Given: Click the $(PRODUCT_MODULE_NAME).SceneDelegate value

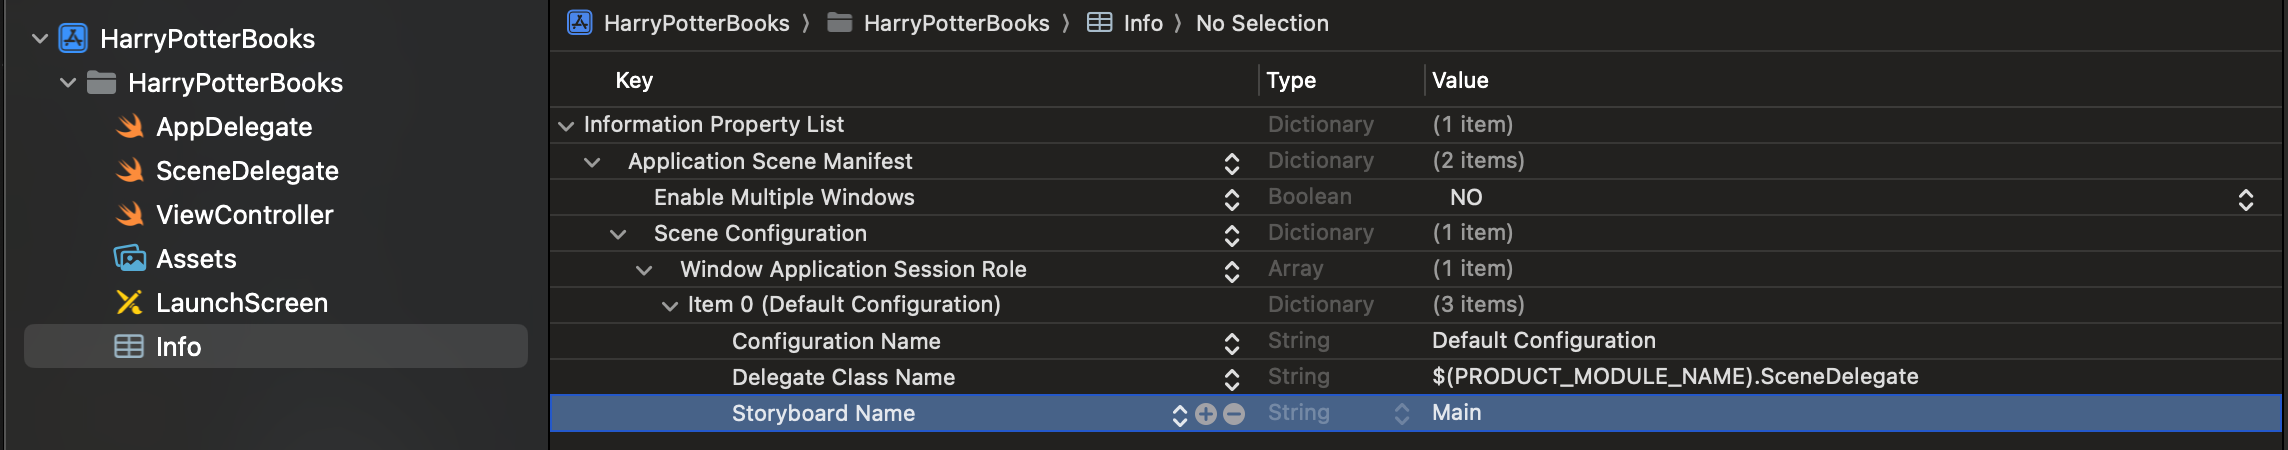Looking at the screenshot, I should [x=1675, y=376].
